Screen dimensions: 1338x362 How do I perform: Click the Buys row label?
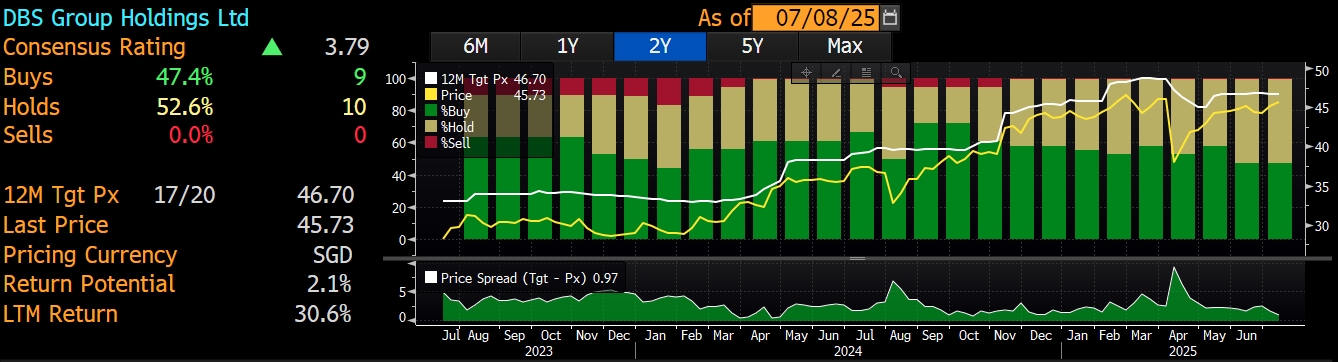(x=28, y=77)
